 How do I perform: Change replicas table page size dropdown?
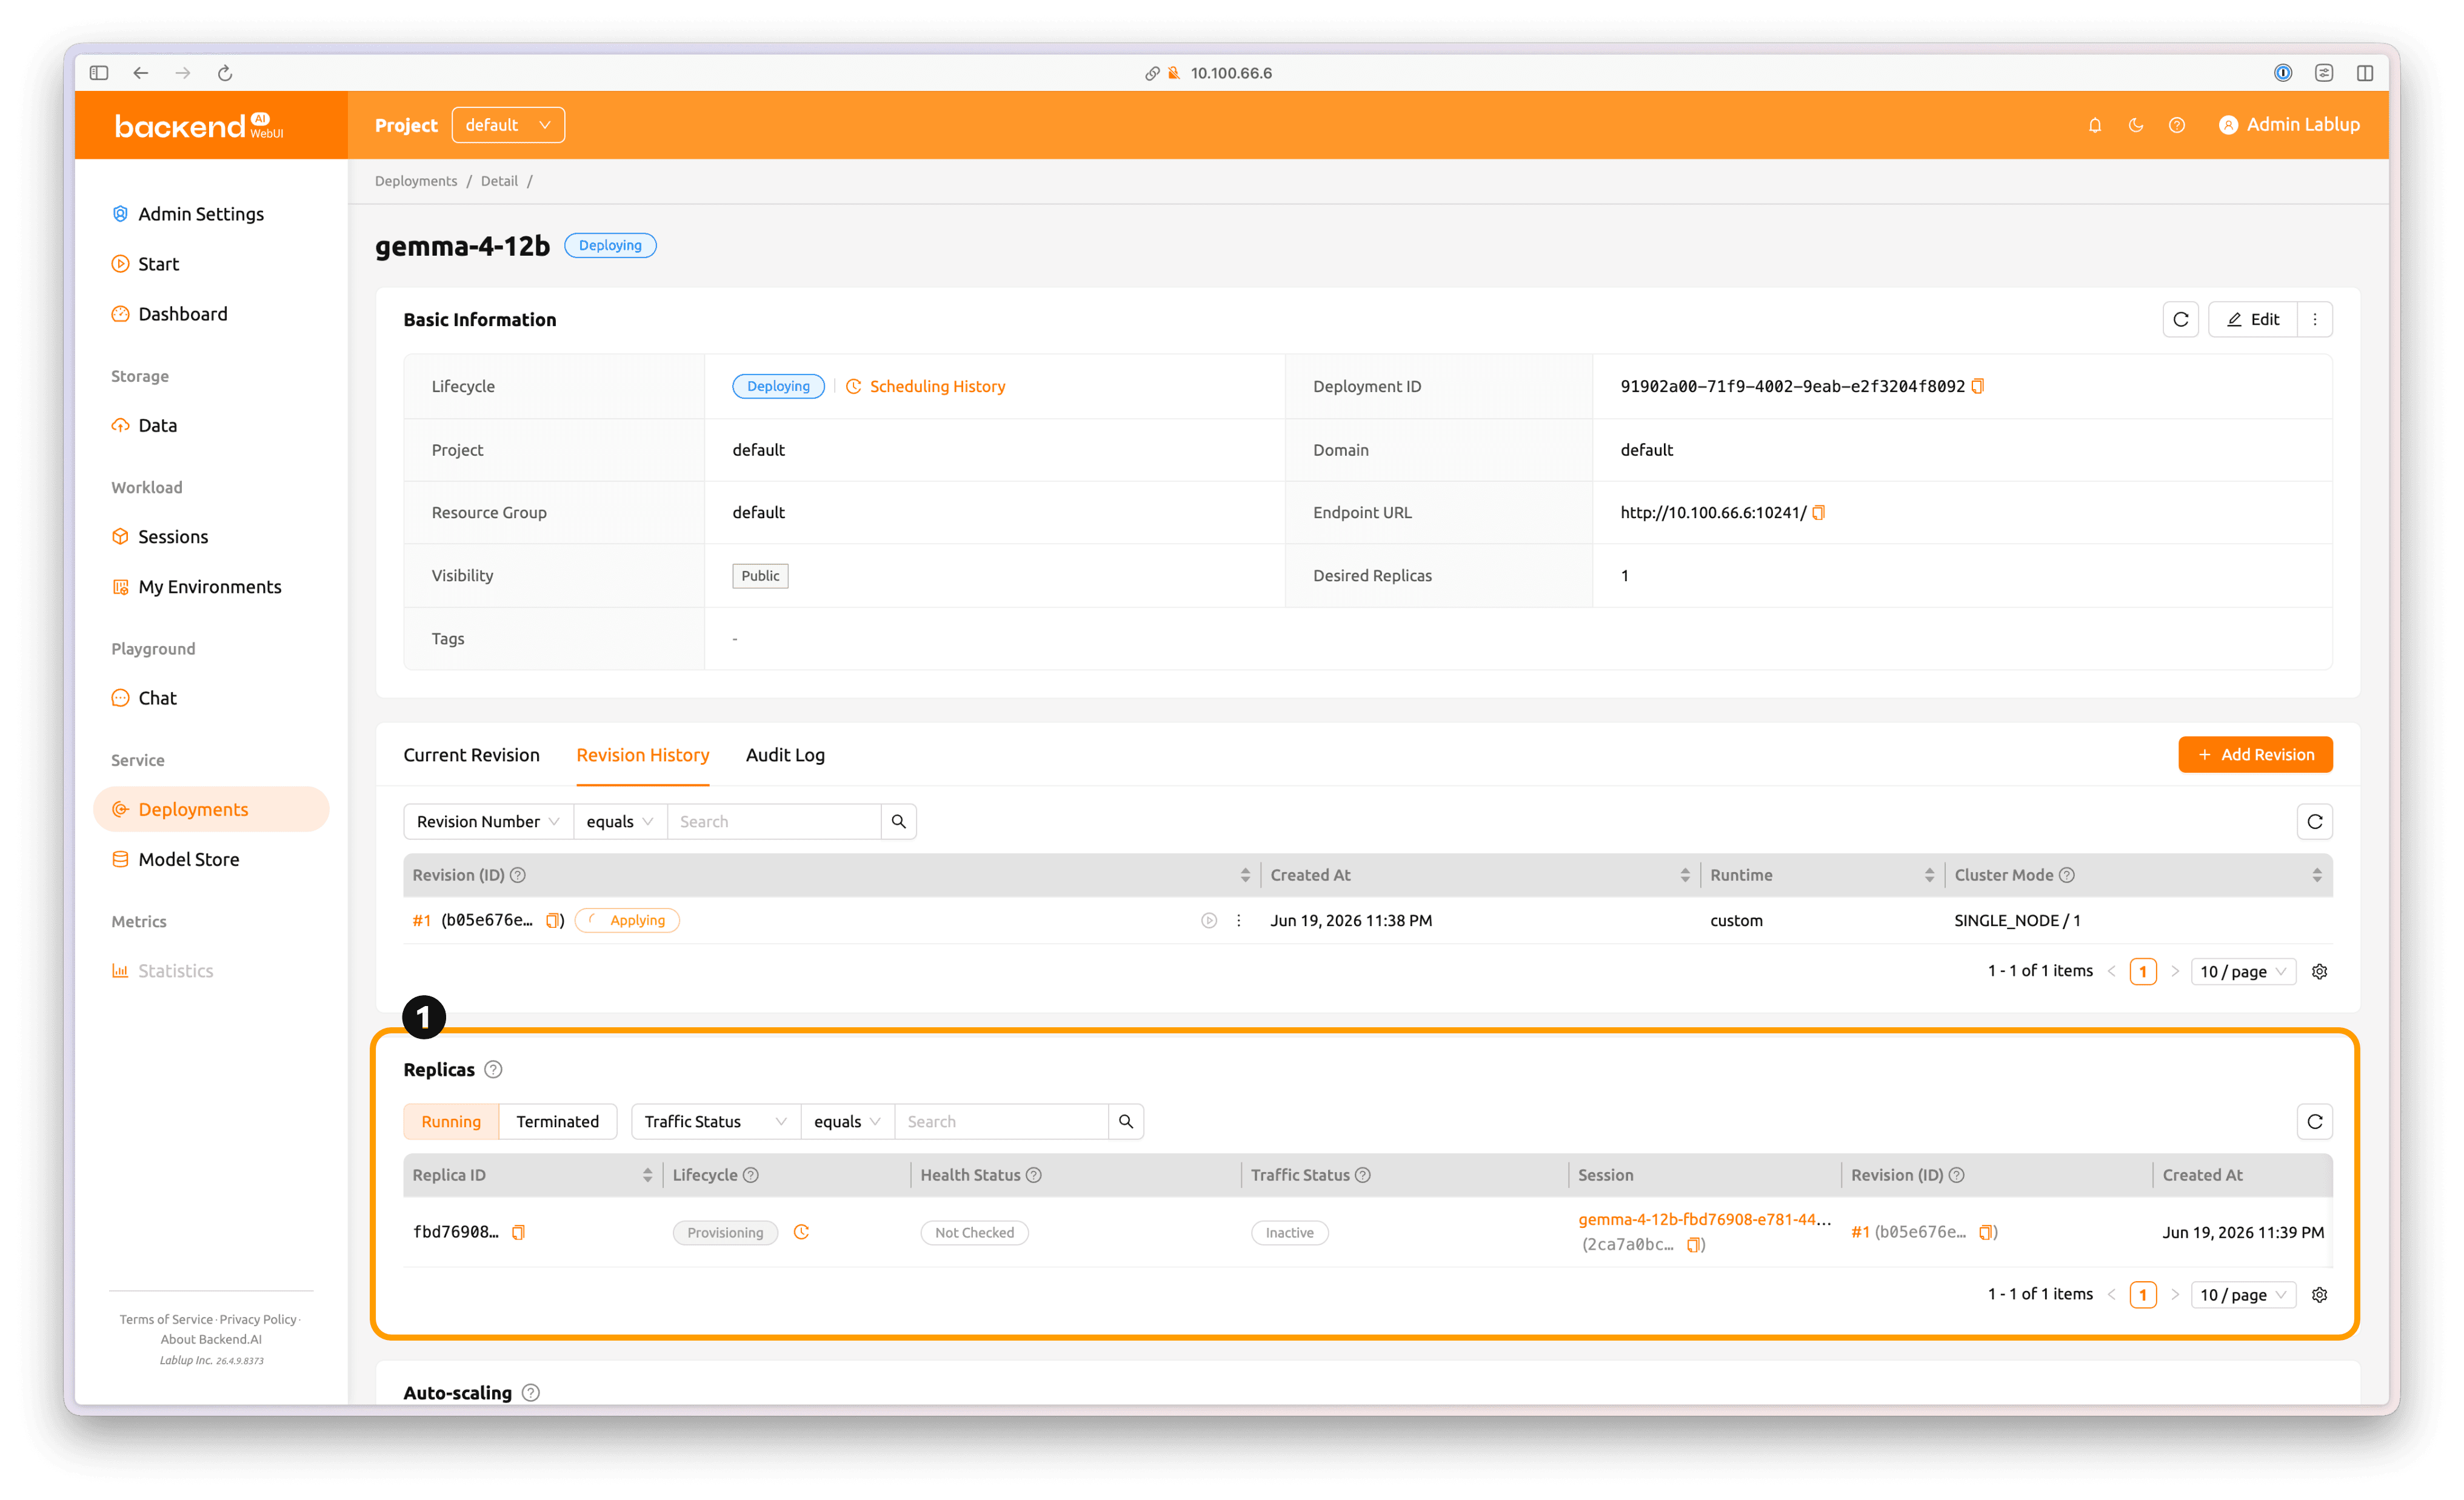click(x=2243, y=1295)
